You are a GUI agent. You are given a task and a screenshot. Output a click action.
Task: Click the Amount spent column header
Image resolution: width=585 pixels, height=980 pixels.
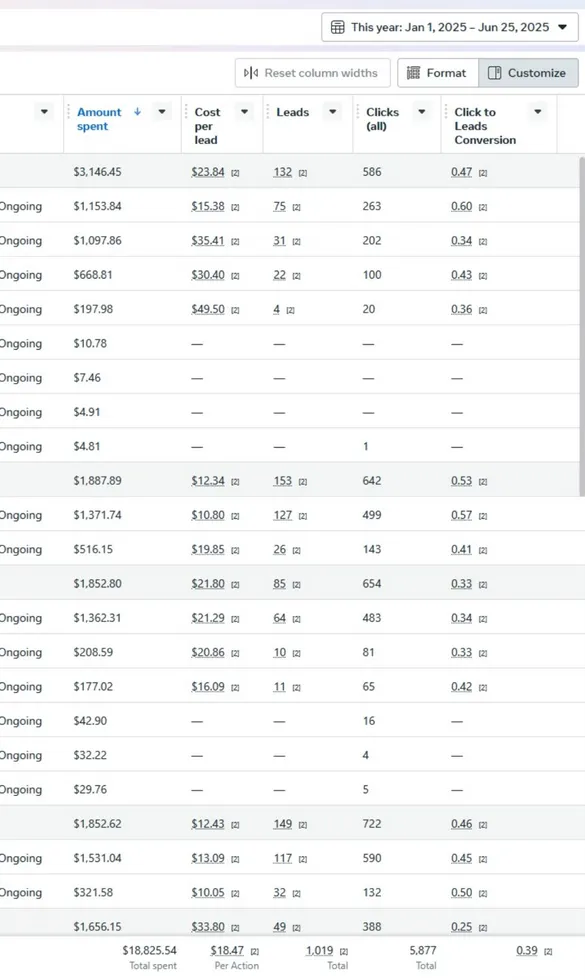coord(99,119)
